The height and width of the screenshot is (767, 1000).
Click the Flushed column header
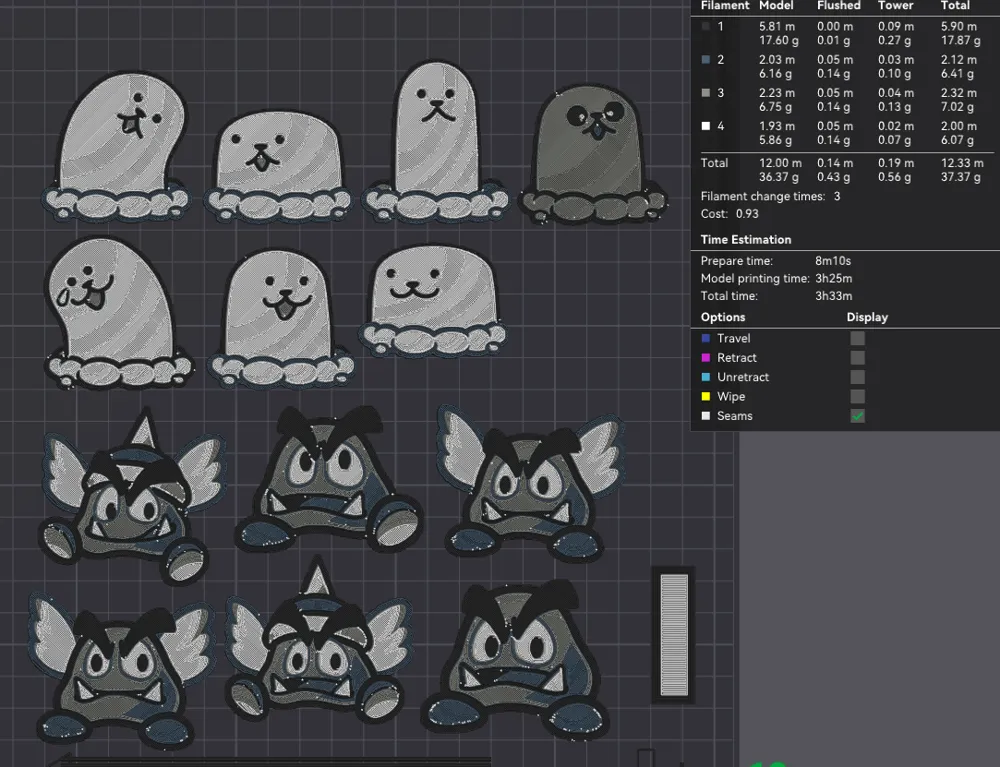point(839,6)
